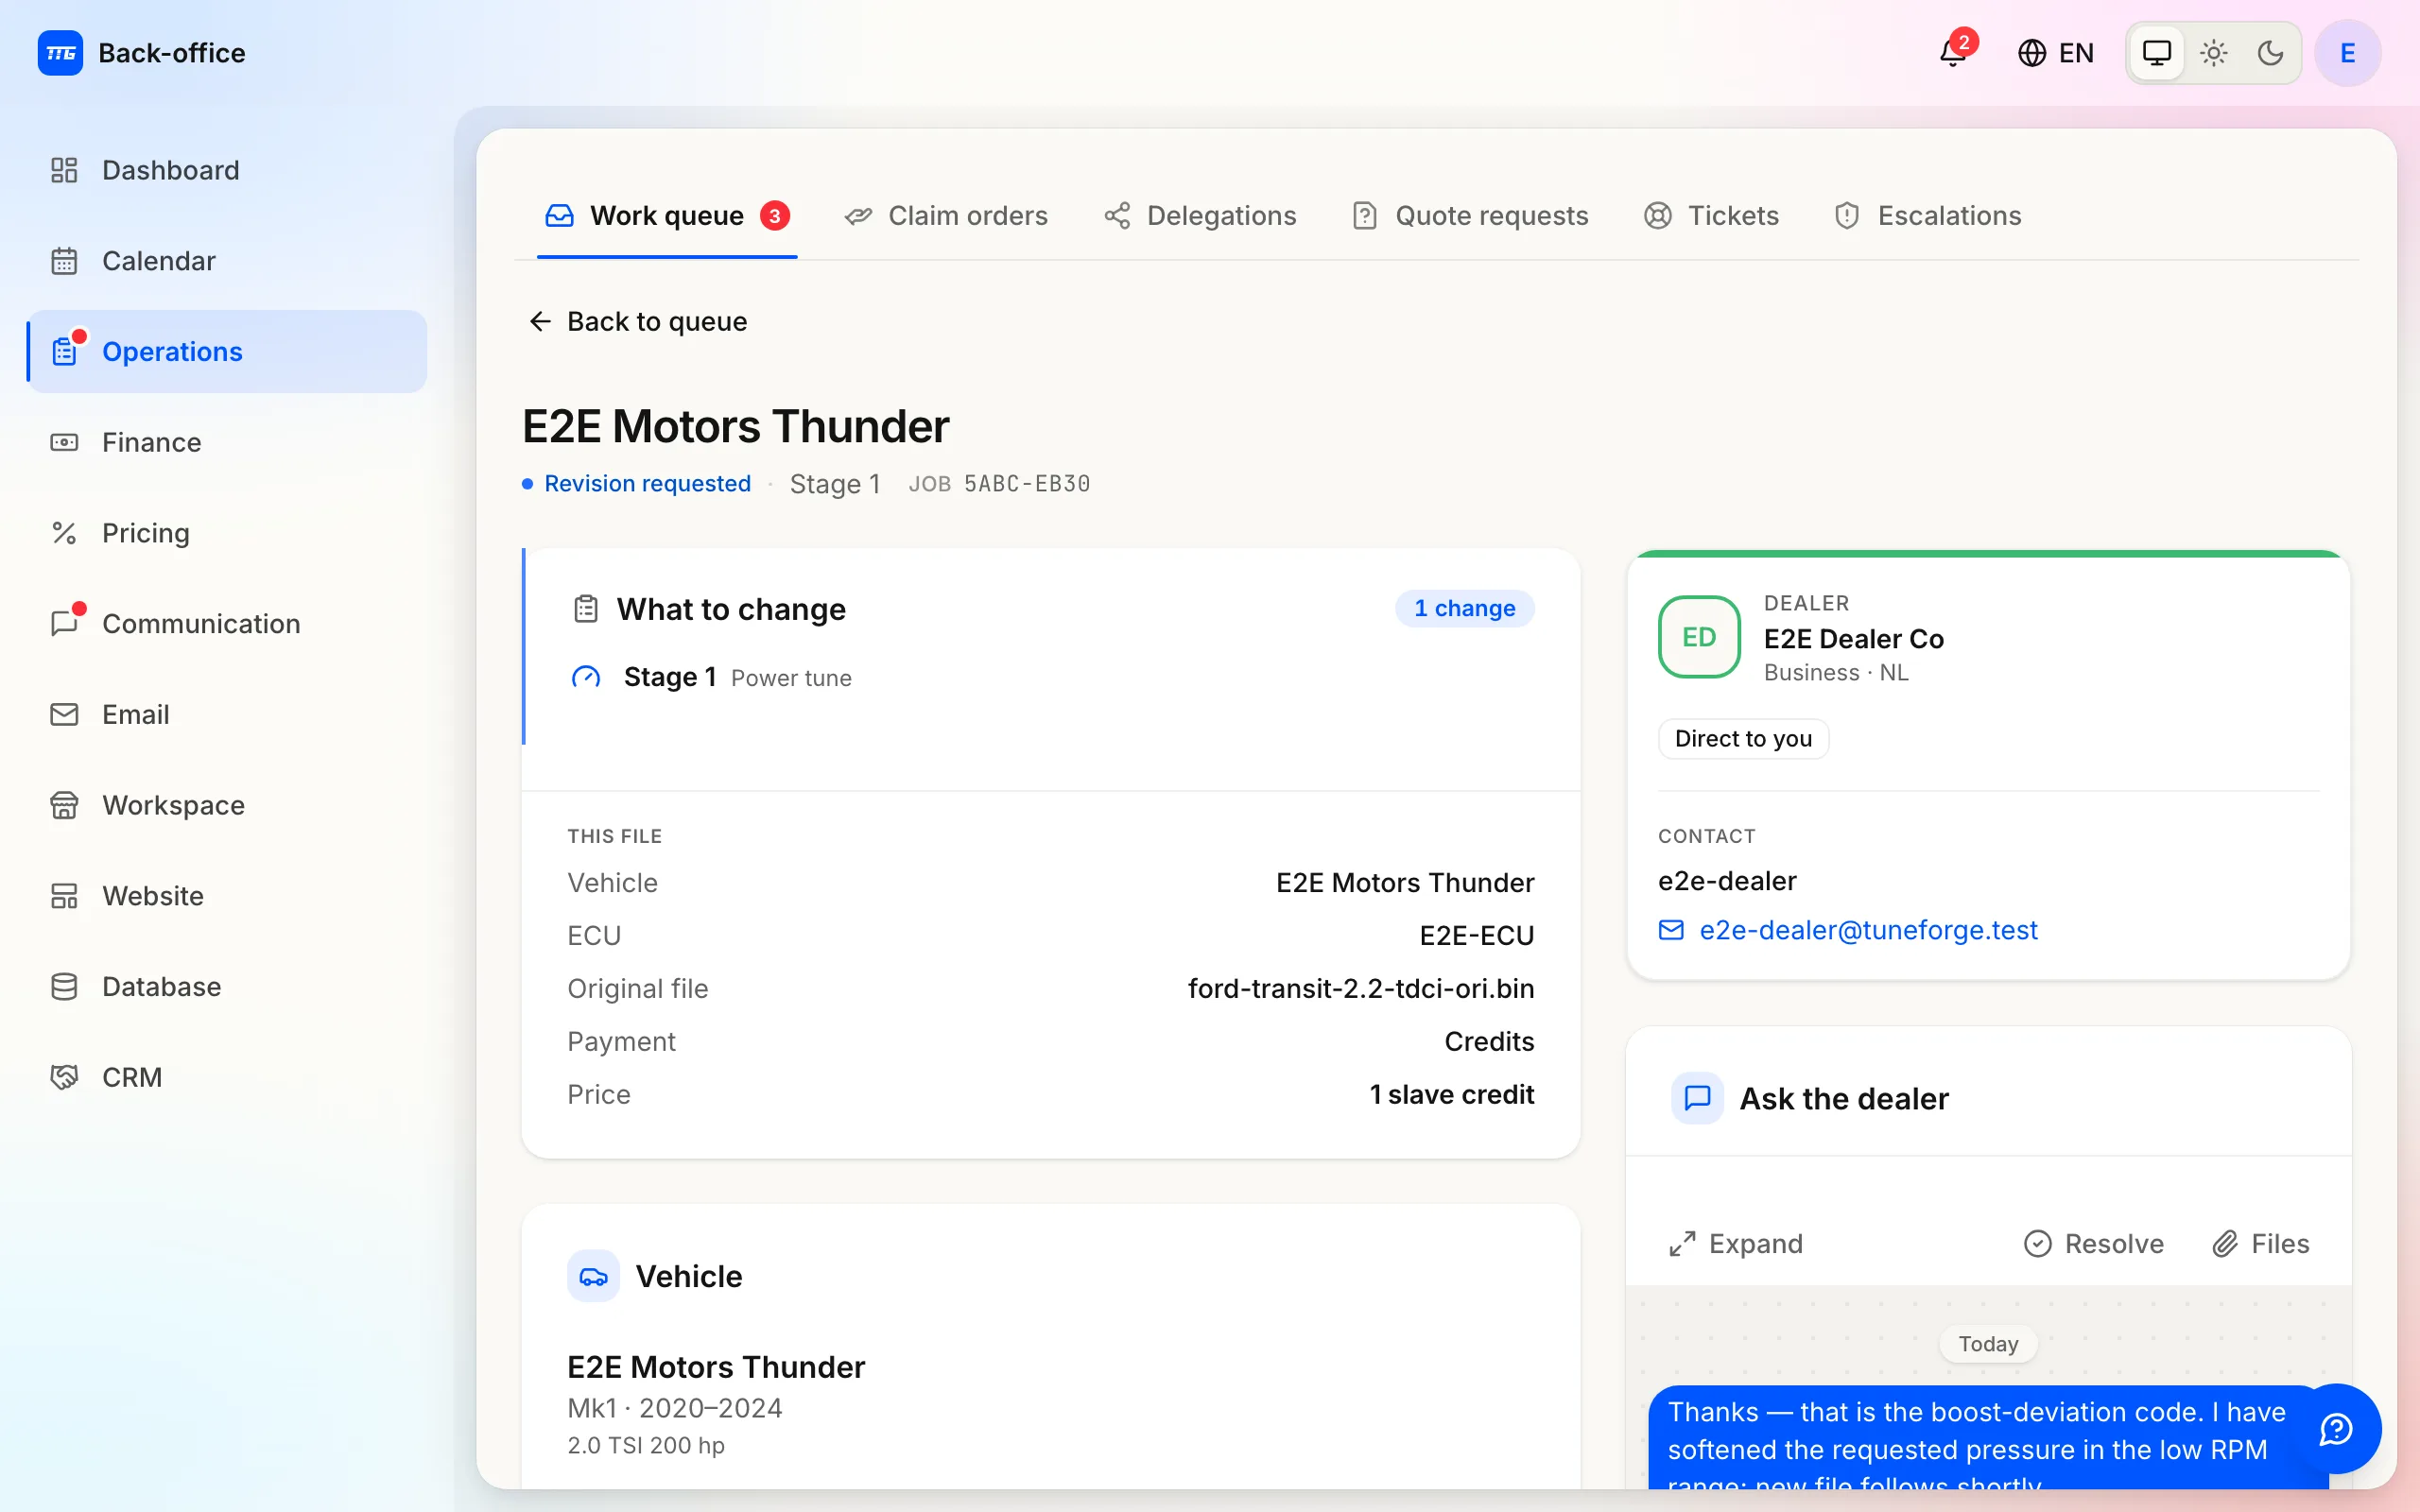This screenshot has height=1512, width=2420.
Task: Switch to Delegations tab
Action: pyautogui.click(x=1200, y=216)
